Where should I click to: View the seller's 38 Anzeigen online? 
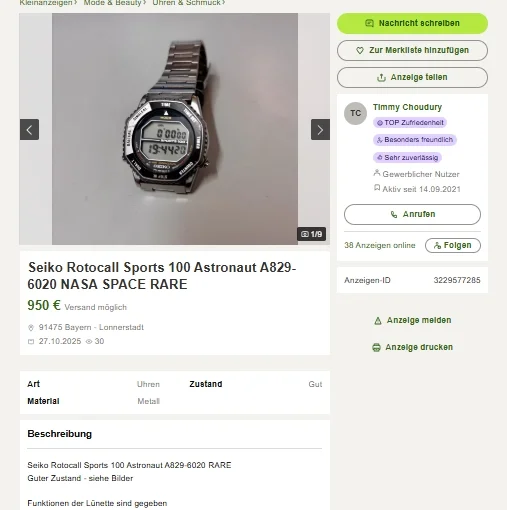click(x=380, y=245)
